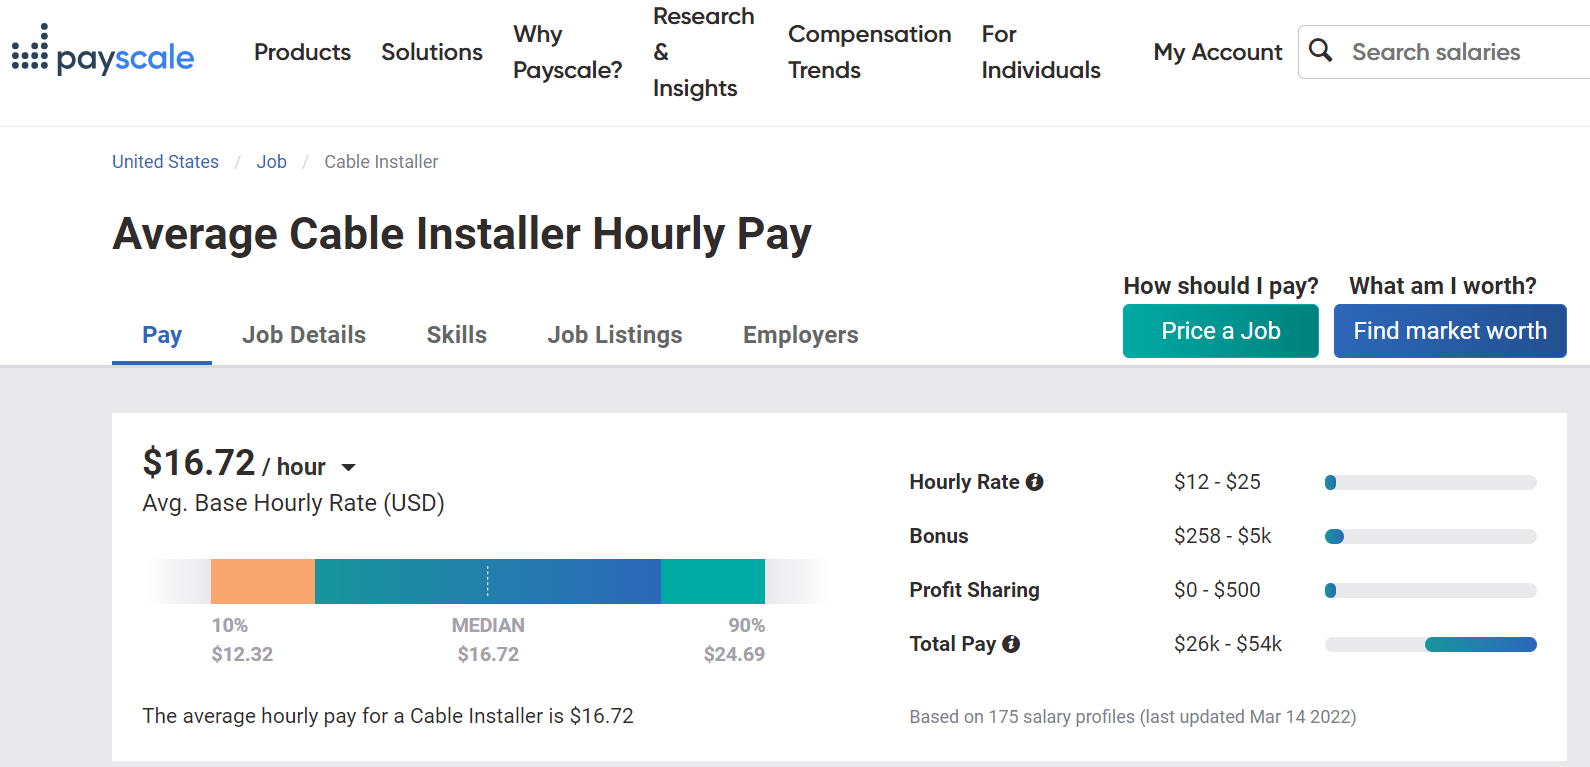
Task: Click the Total Pay info icon
Action: [x=1011, y=644]
